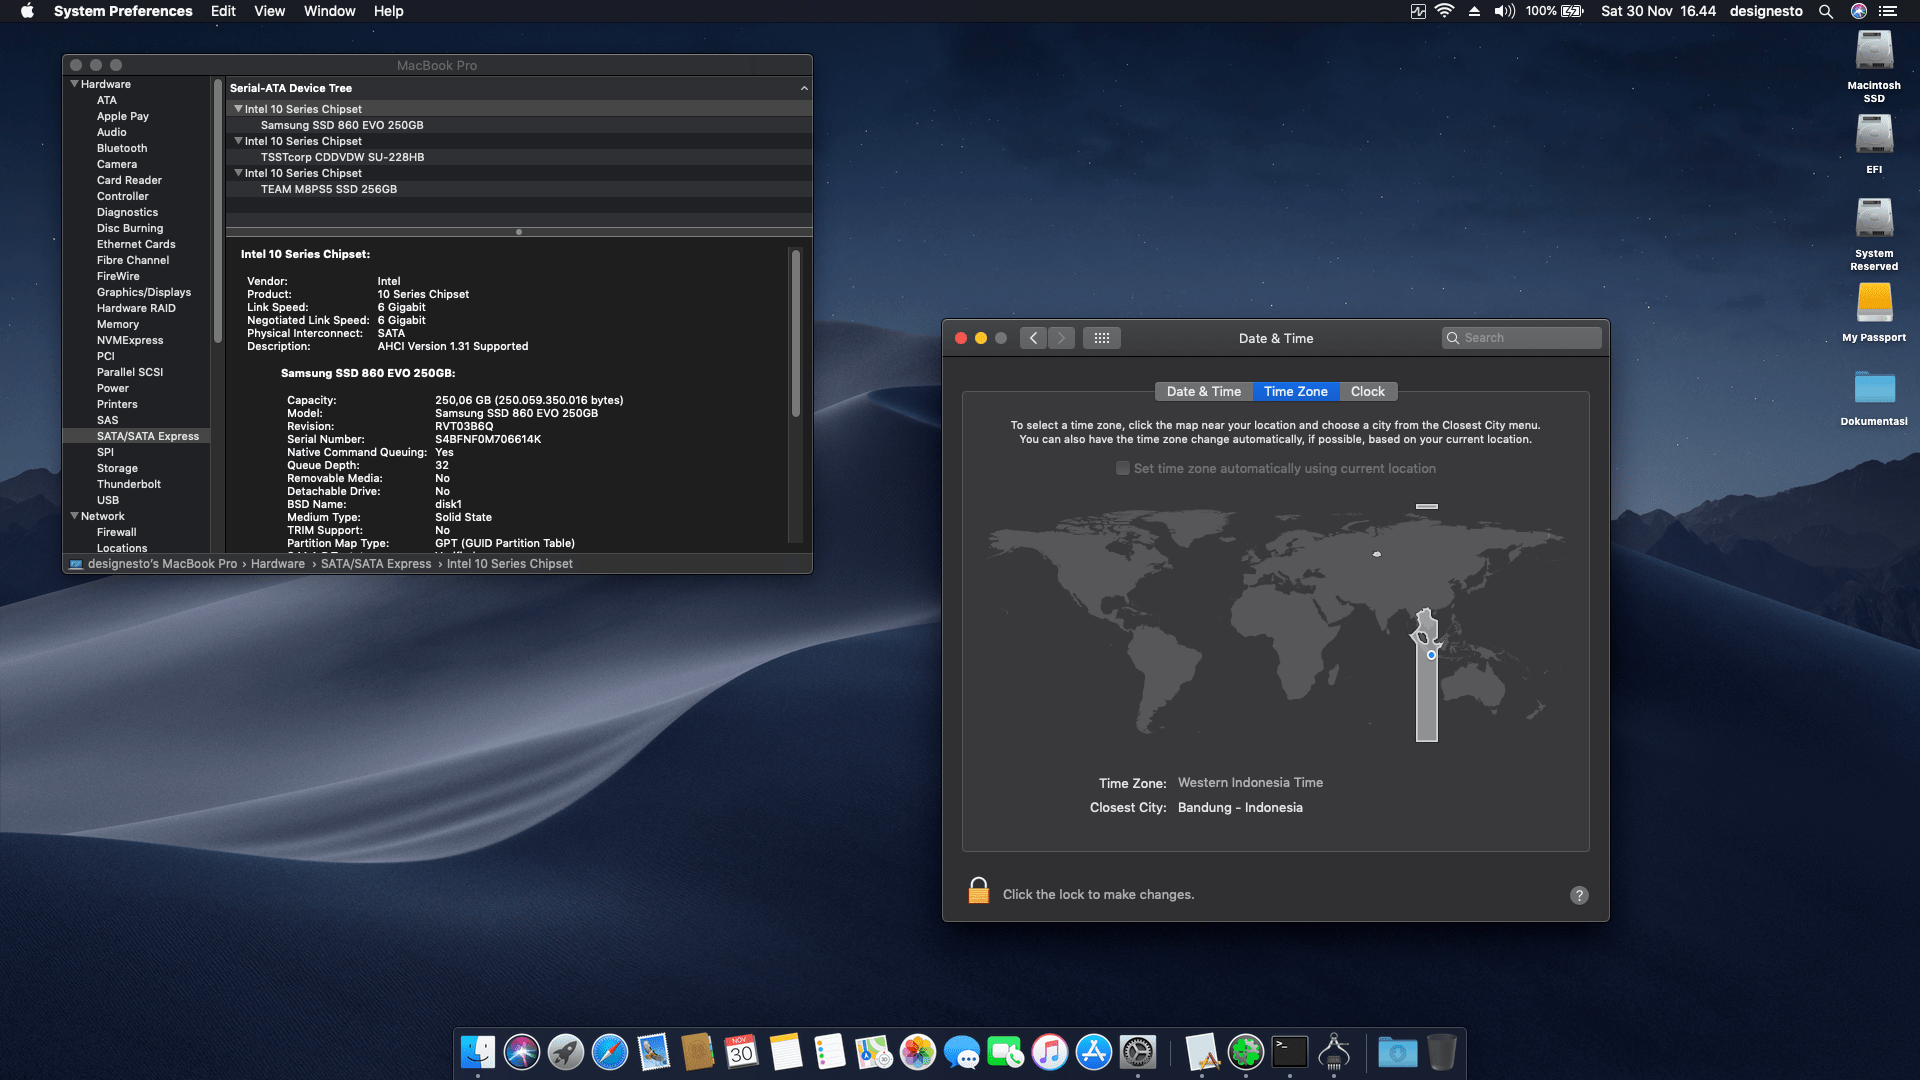Click inside the Date & Time search field

1521,338
